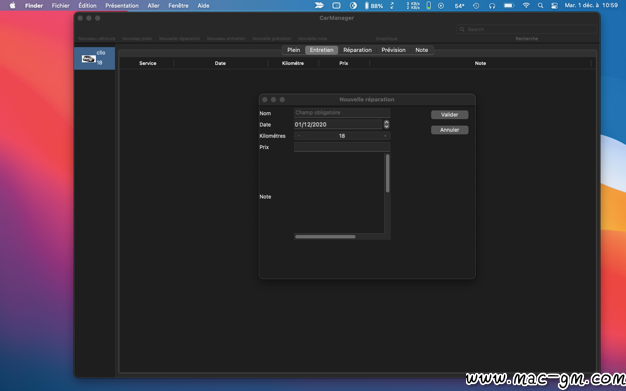This screenshot has height=391, width=626.
Task: Click the Annuler button
Action: 450,130
